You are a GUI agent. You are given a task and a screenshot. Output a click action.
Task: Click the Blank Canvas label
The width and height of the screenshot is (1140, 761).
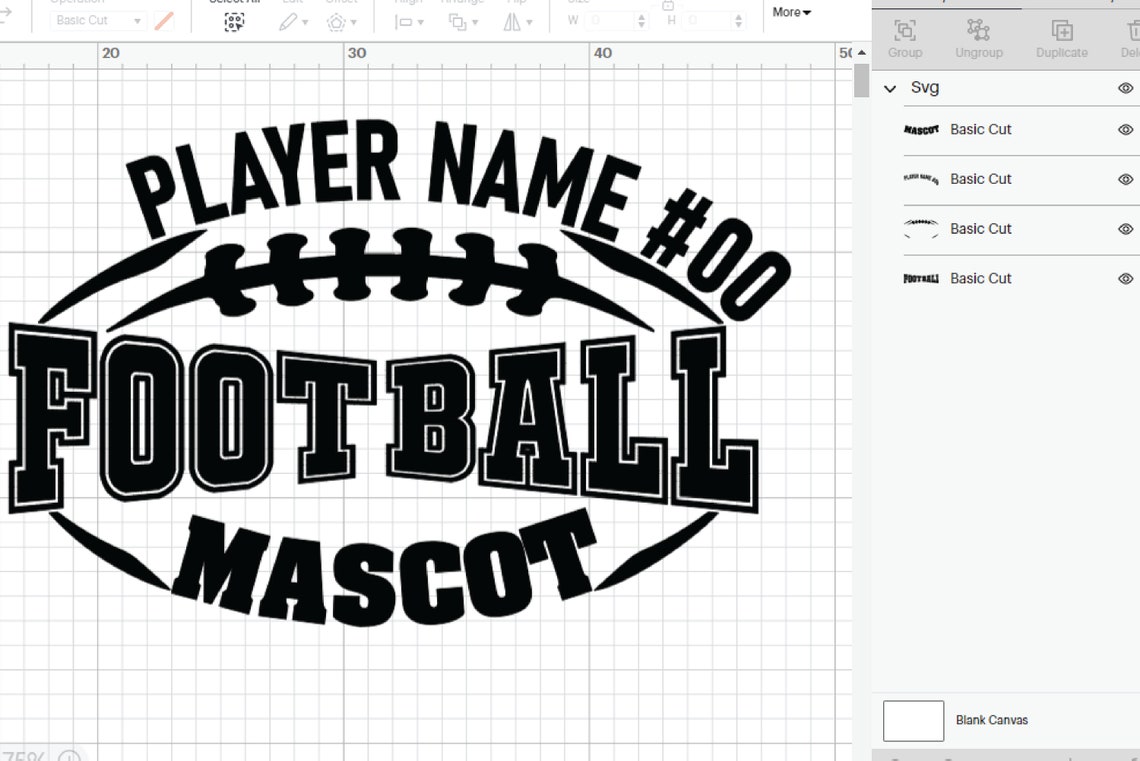click(992, 720)
